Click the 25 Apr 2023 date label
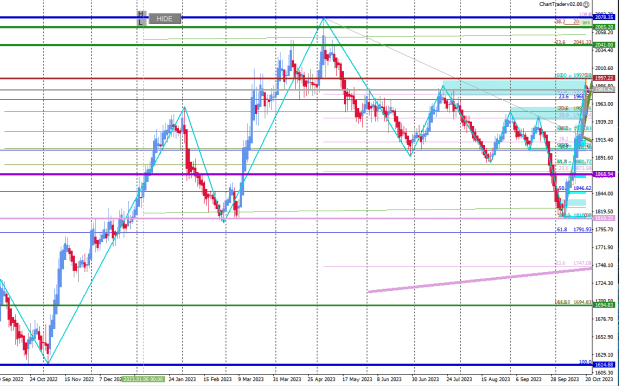This screenshot has width=625, height=386. tap(321, 379)
